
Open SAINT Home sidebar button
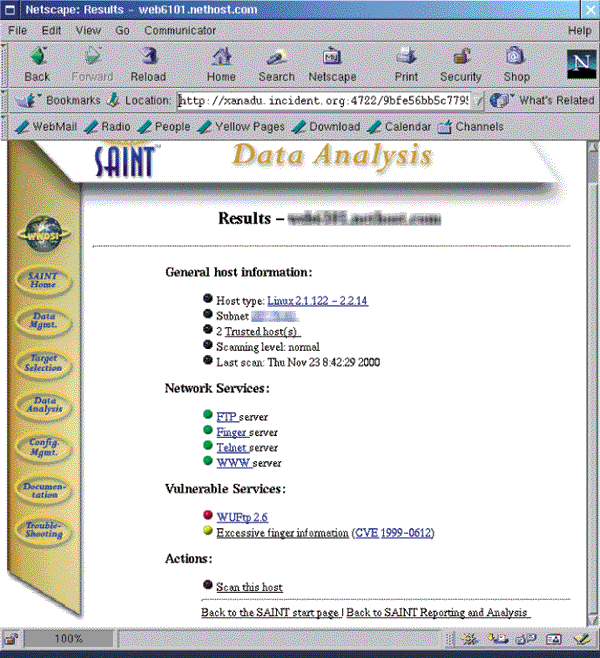click(43, 280)
